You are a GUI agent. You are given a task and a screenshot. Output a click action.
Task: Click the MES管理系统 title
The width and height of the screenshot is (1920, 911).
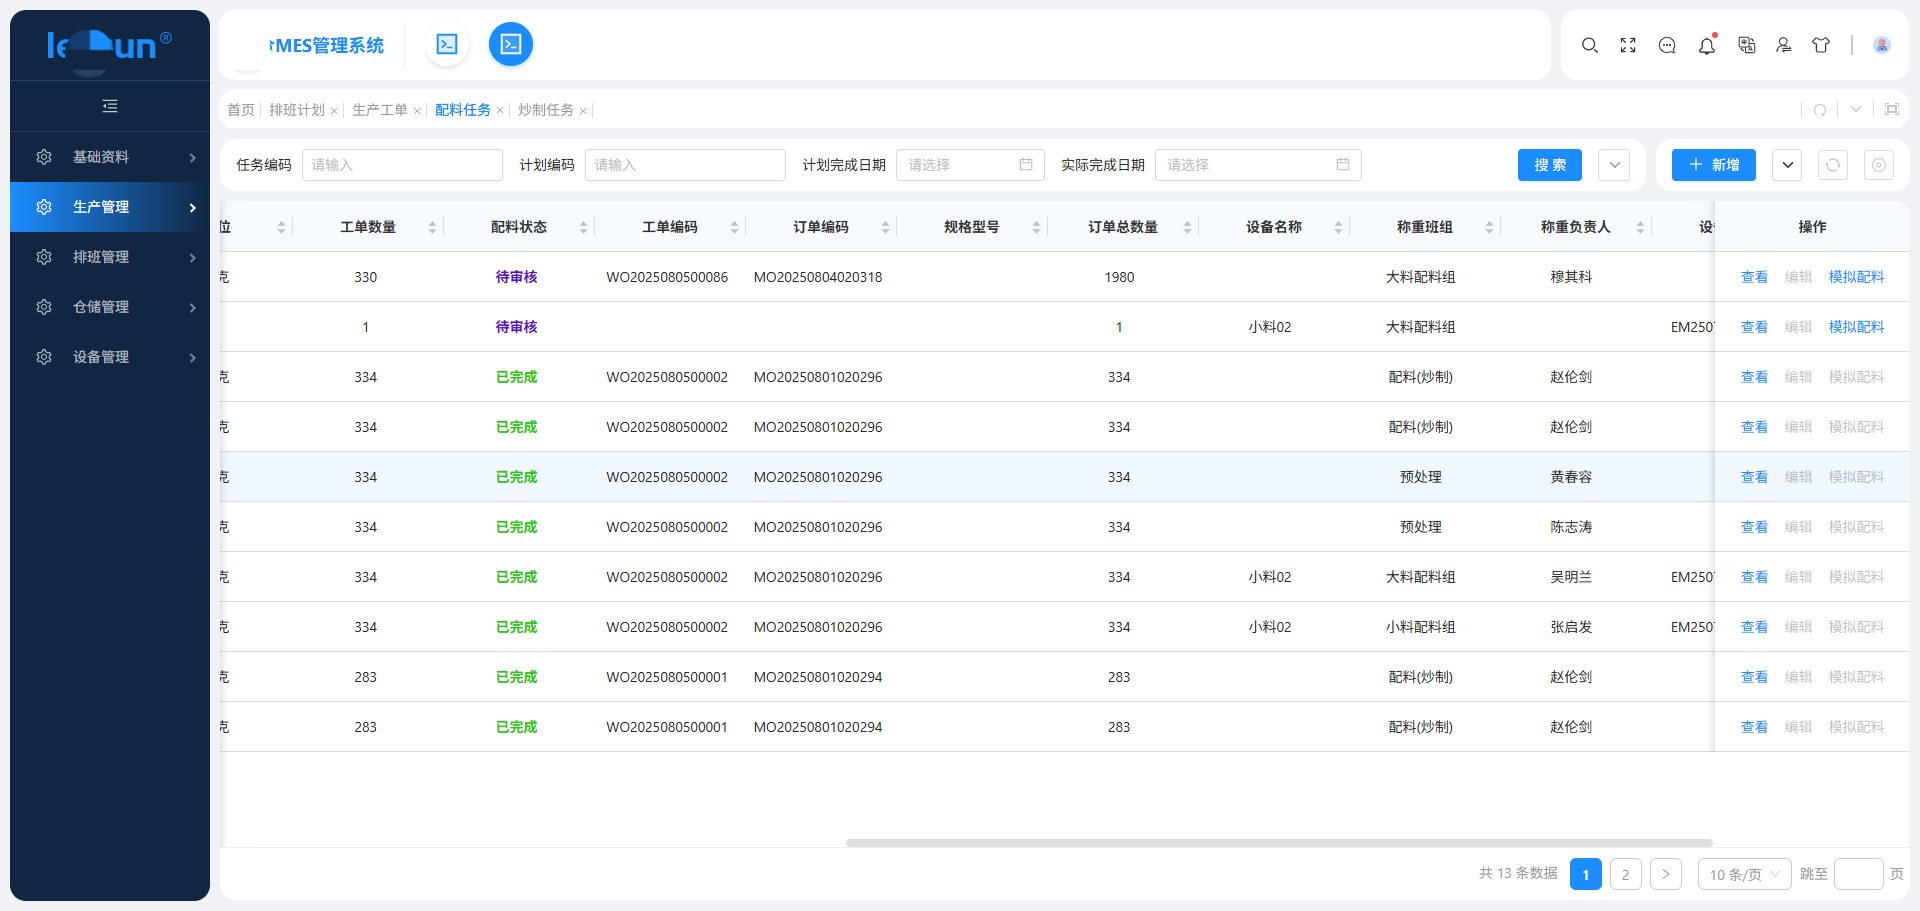(327, 45)
